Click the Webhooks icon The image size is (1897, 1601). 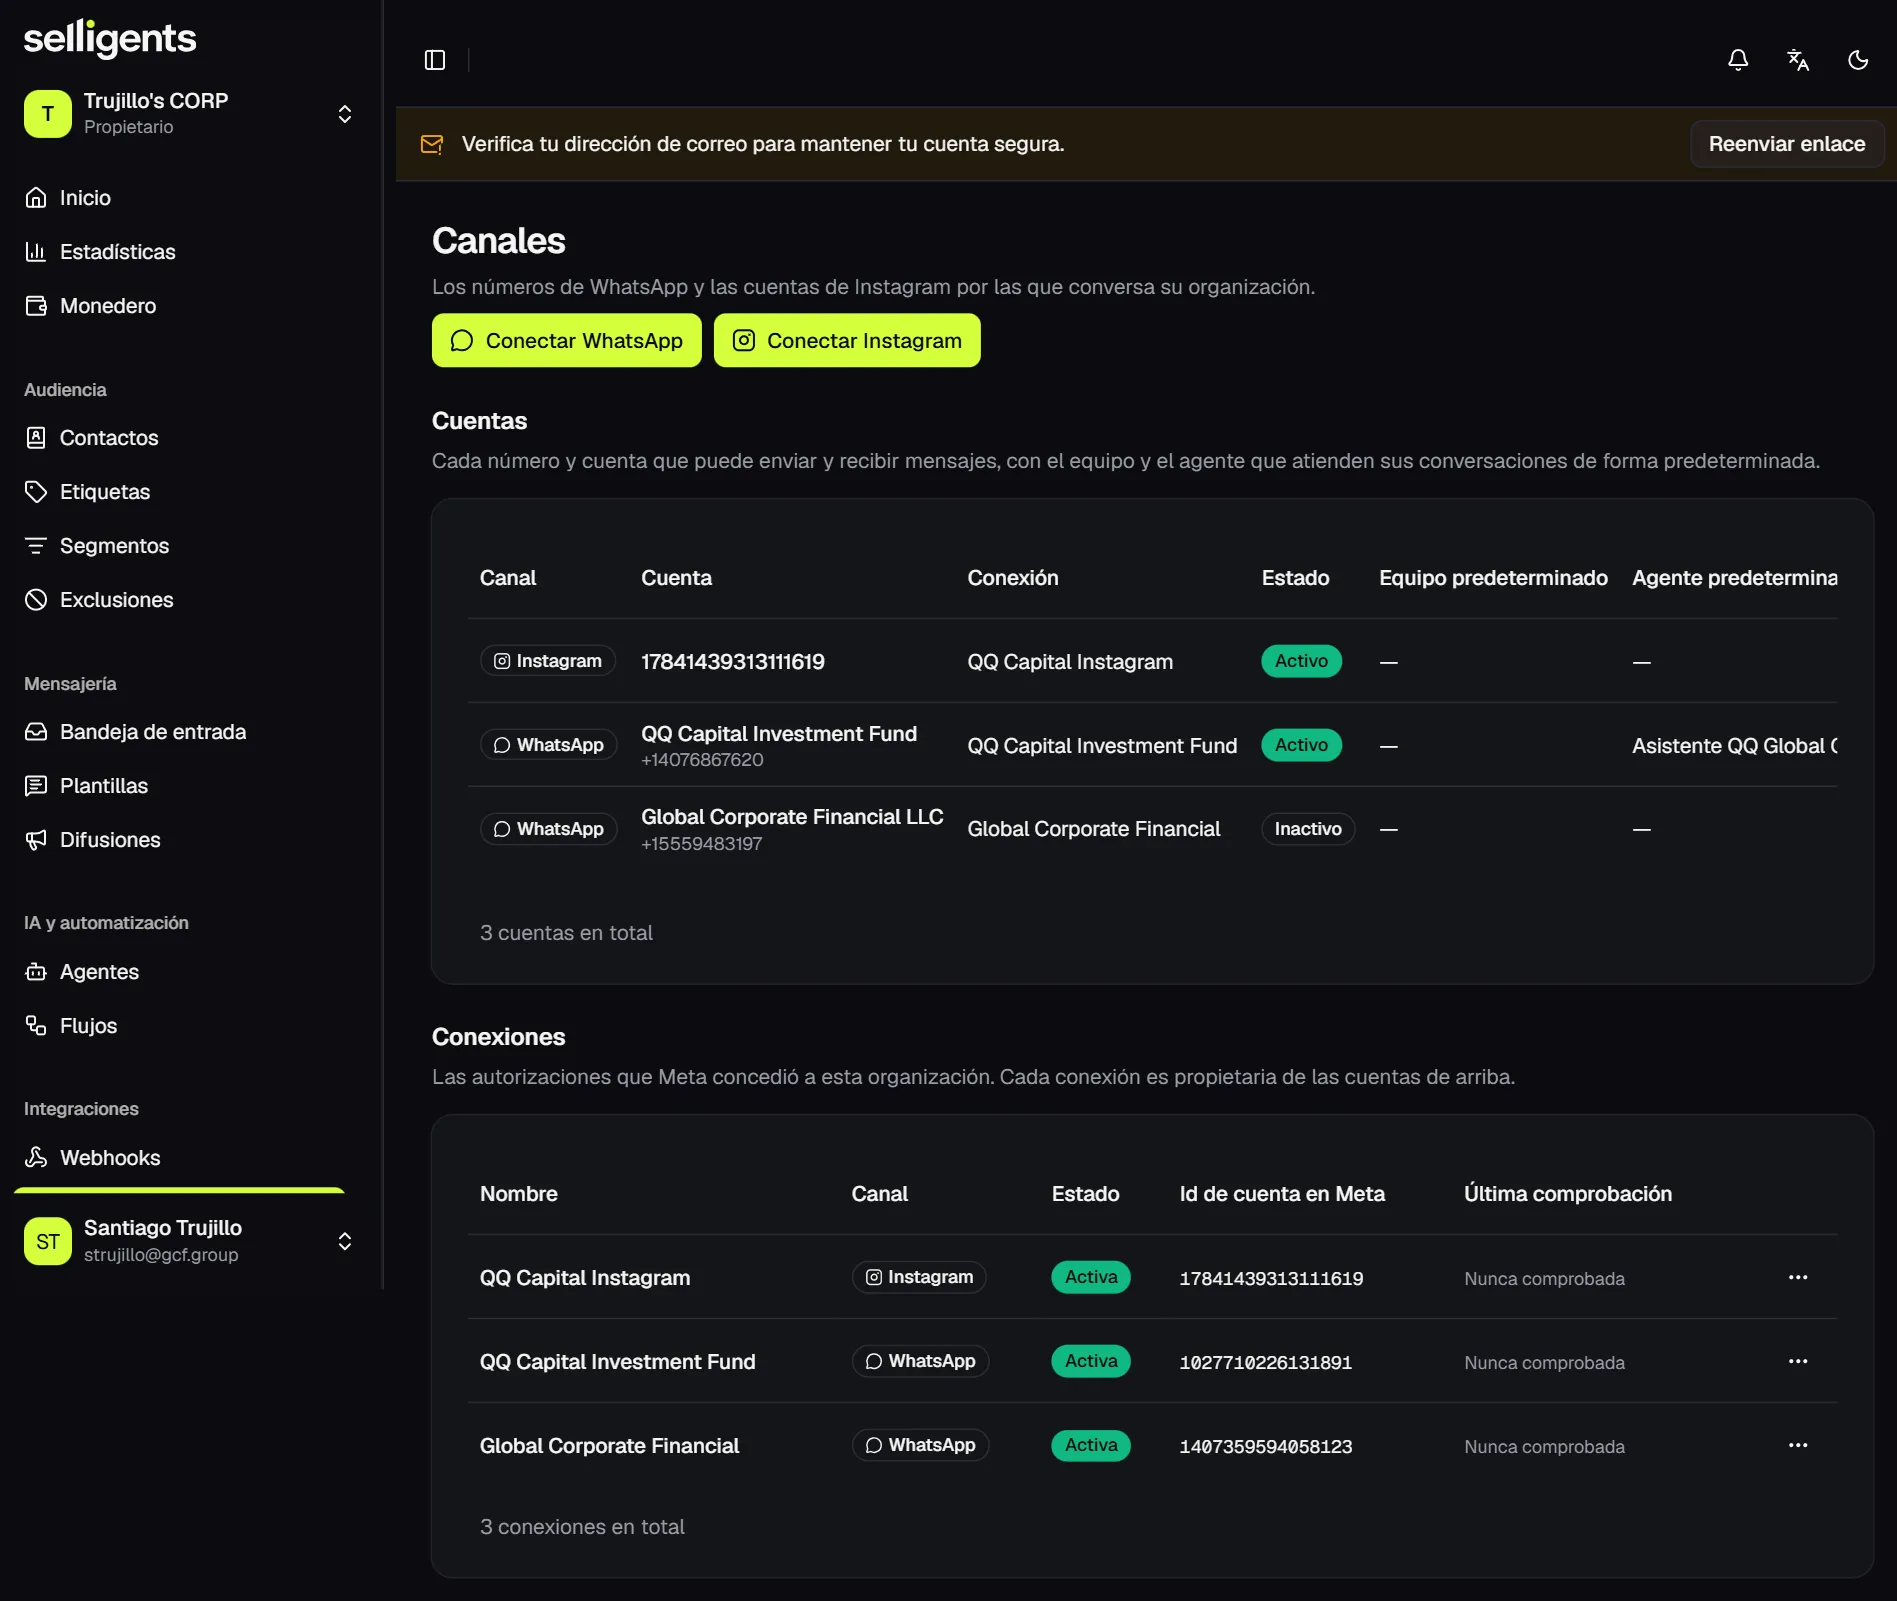coord(36,1158)
